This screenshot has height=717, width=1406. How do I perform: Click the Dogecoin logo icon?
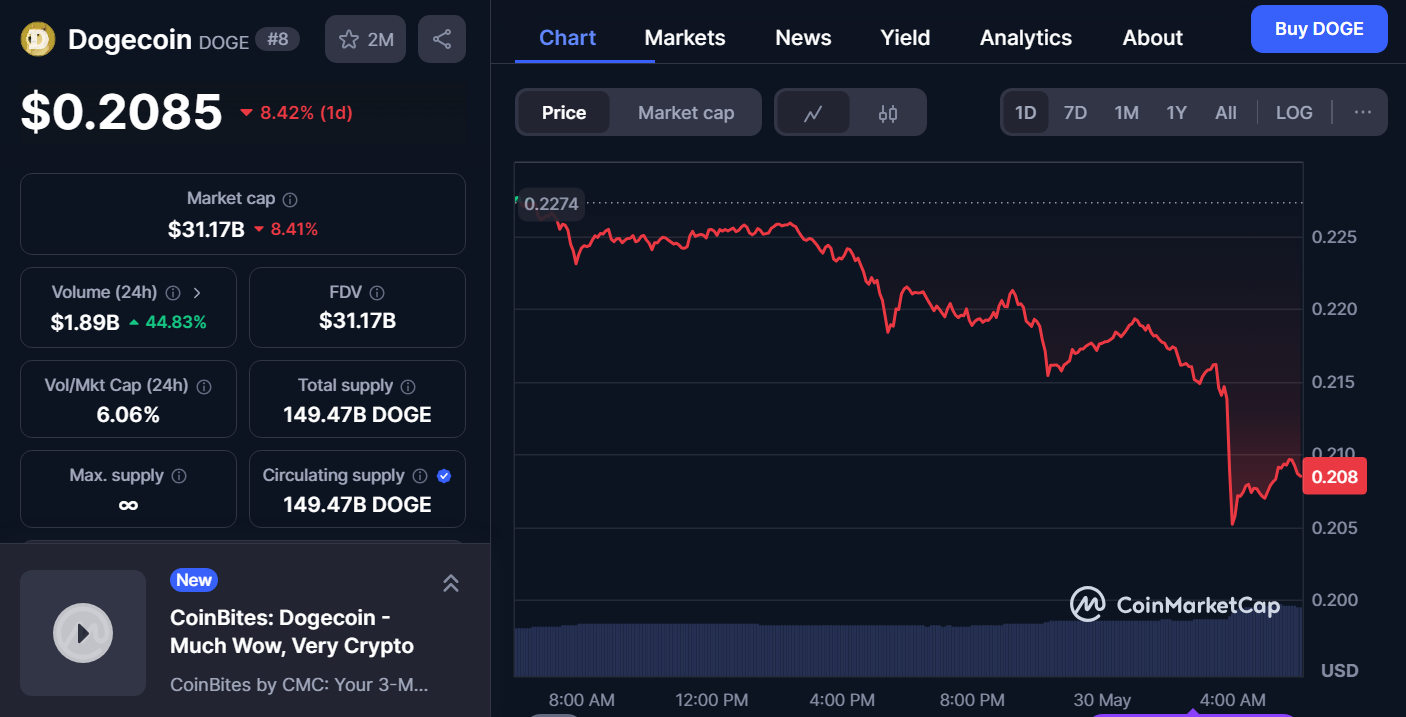[x=38, y=39]
